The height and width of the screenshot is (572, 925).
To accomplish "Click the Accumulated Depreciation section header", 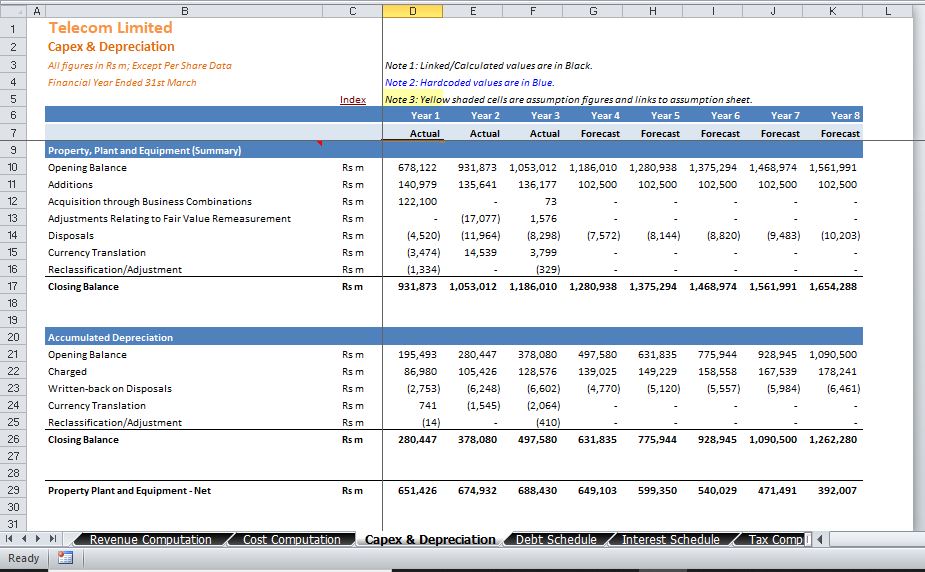I will [x=110, y=337].
